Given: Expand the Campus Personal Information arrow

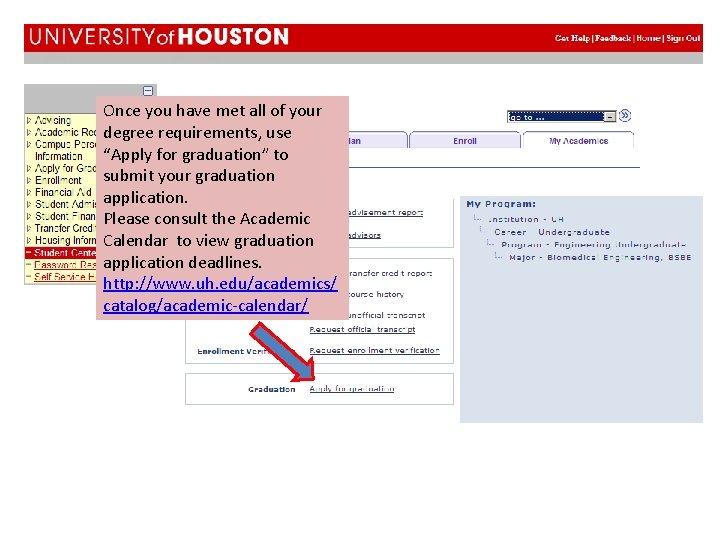Looking at the screenshot, I should tap(29, 144).
